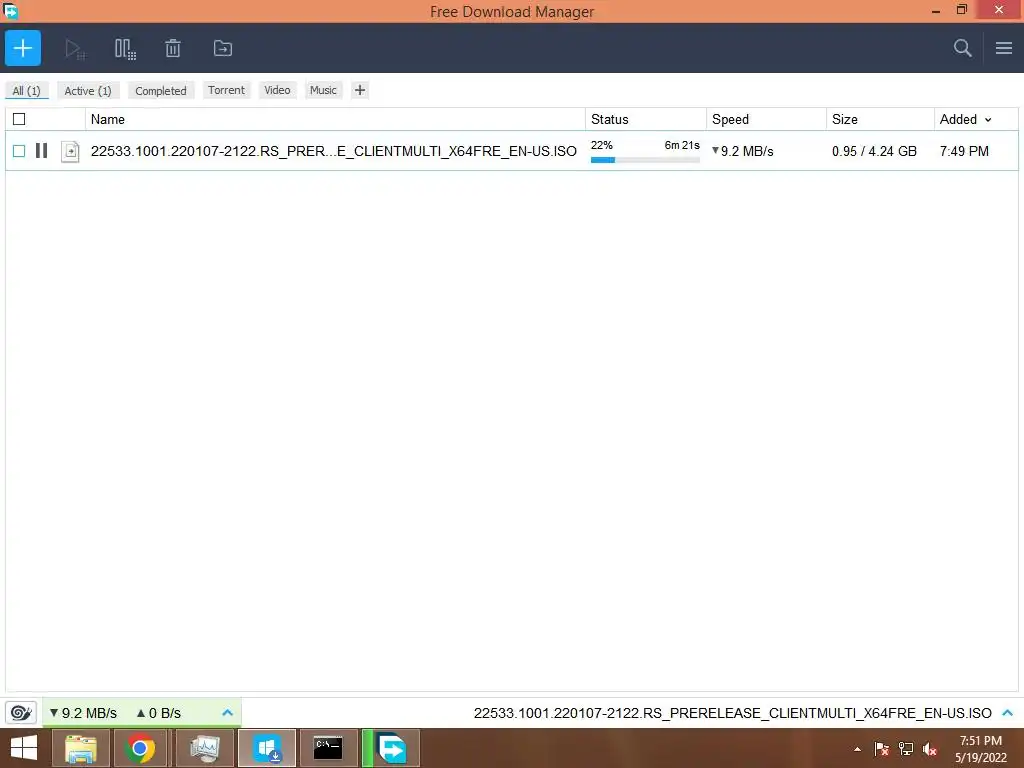Open the Music tab

pyautogui.click(x=323, y=90)
